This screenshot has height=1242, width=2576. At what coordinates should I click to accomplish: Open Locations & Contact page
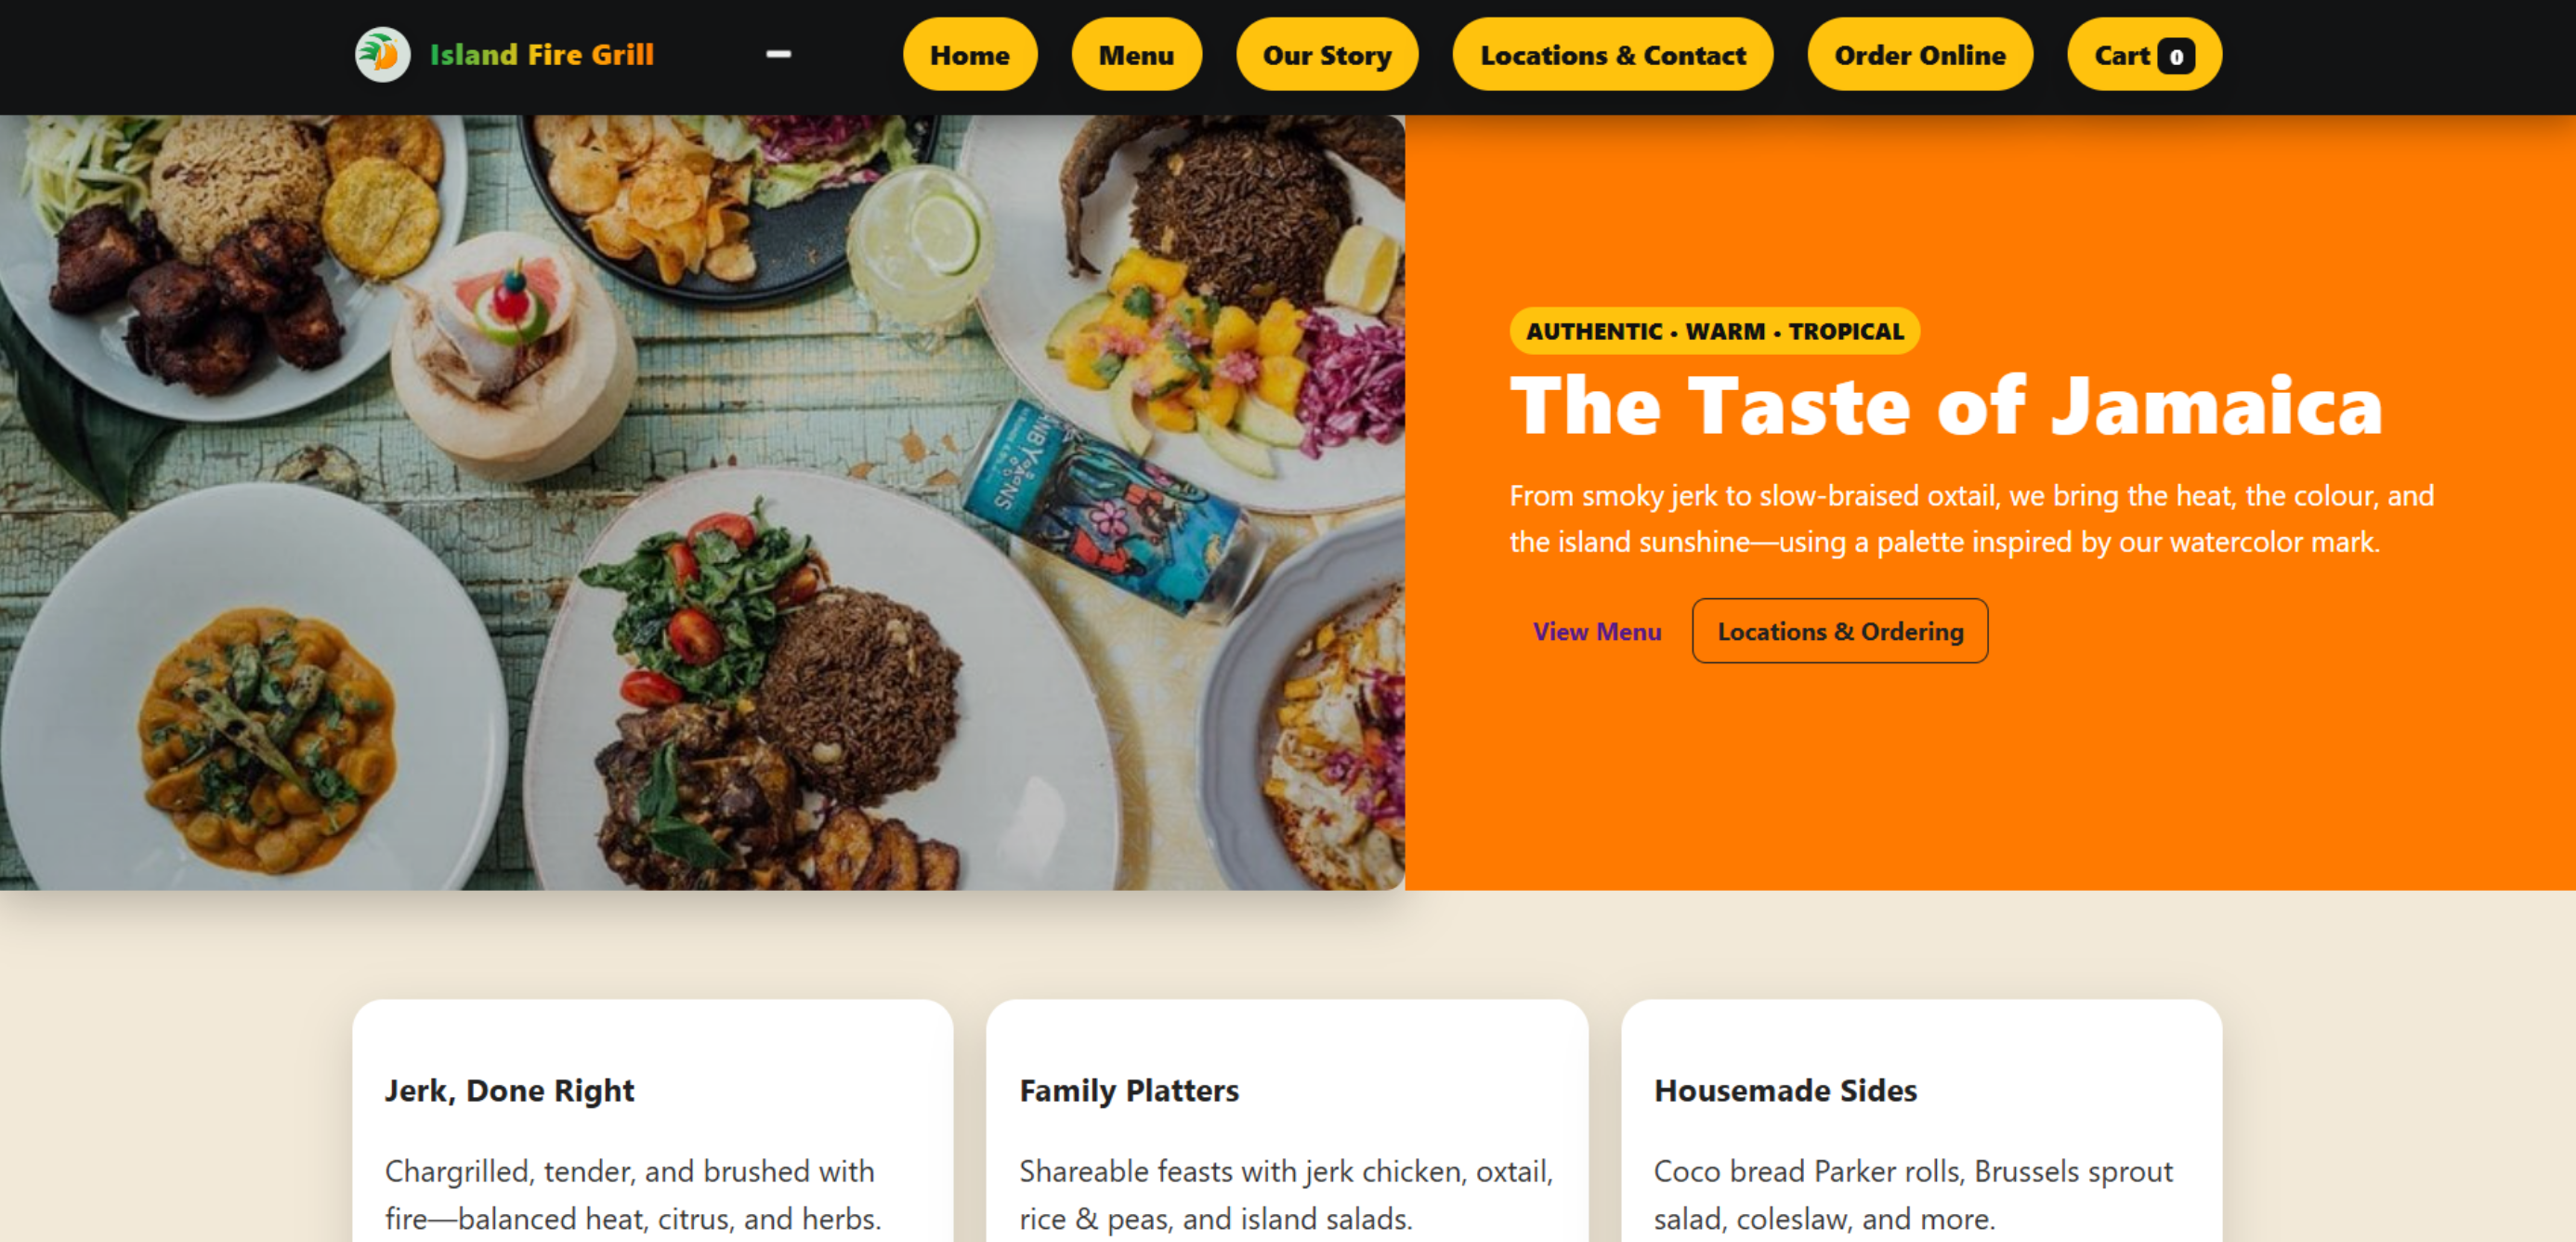[x=1612, y=55]
